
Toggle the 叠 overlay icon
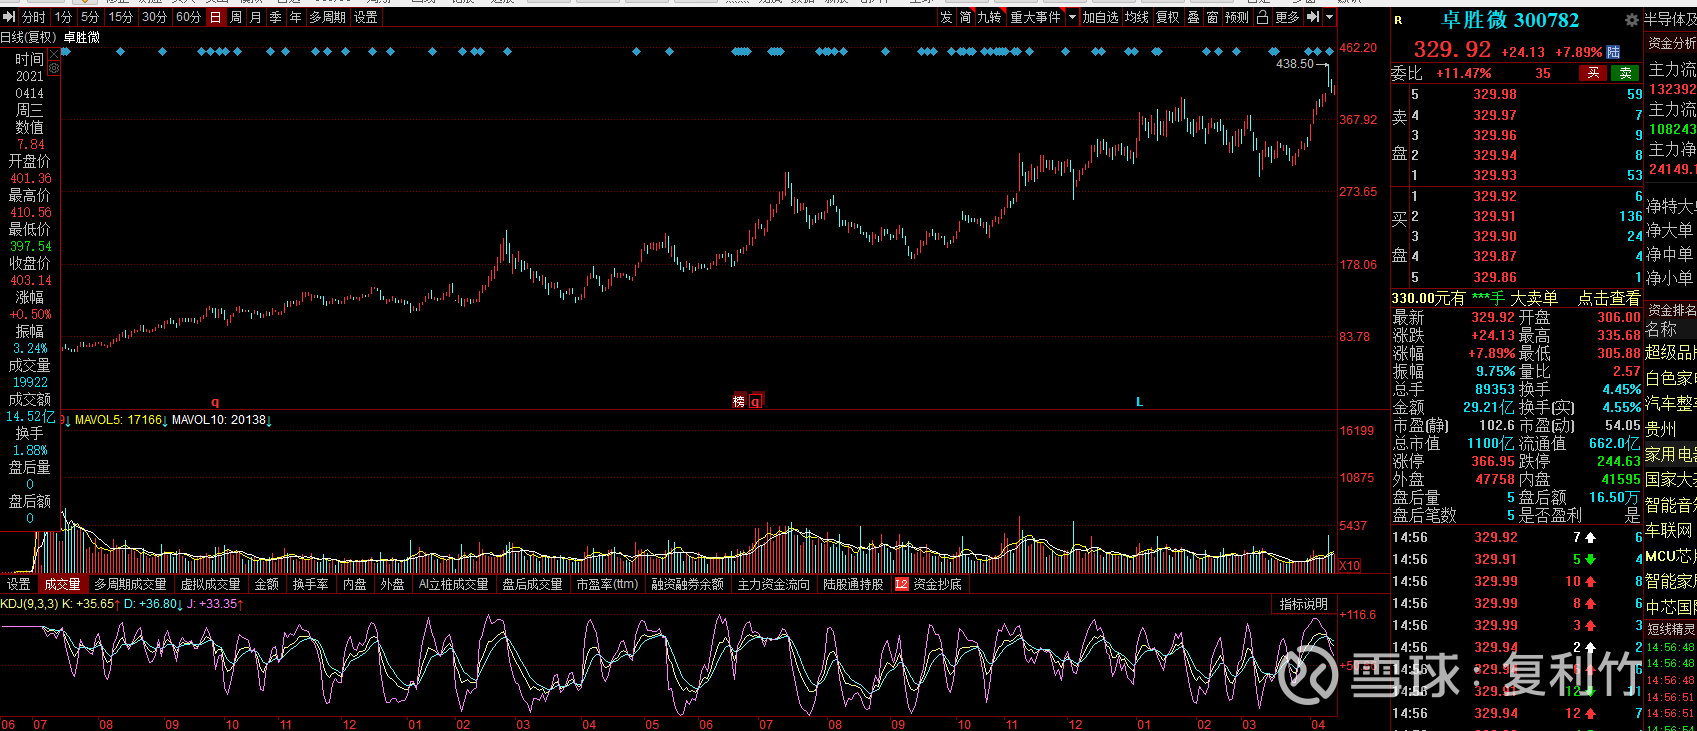1193,17
